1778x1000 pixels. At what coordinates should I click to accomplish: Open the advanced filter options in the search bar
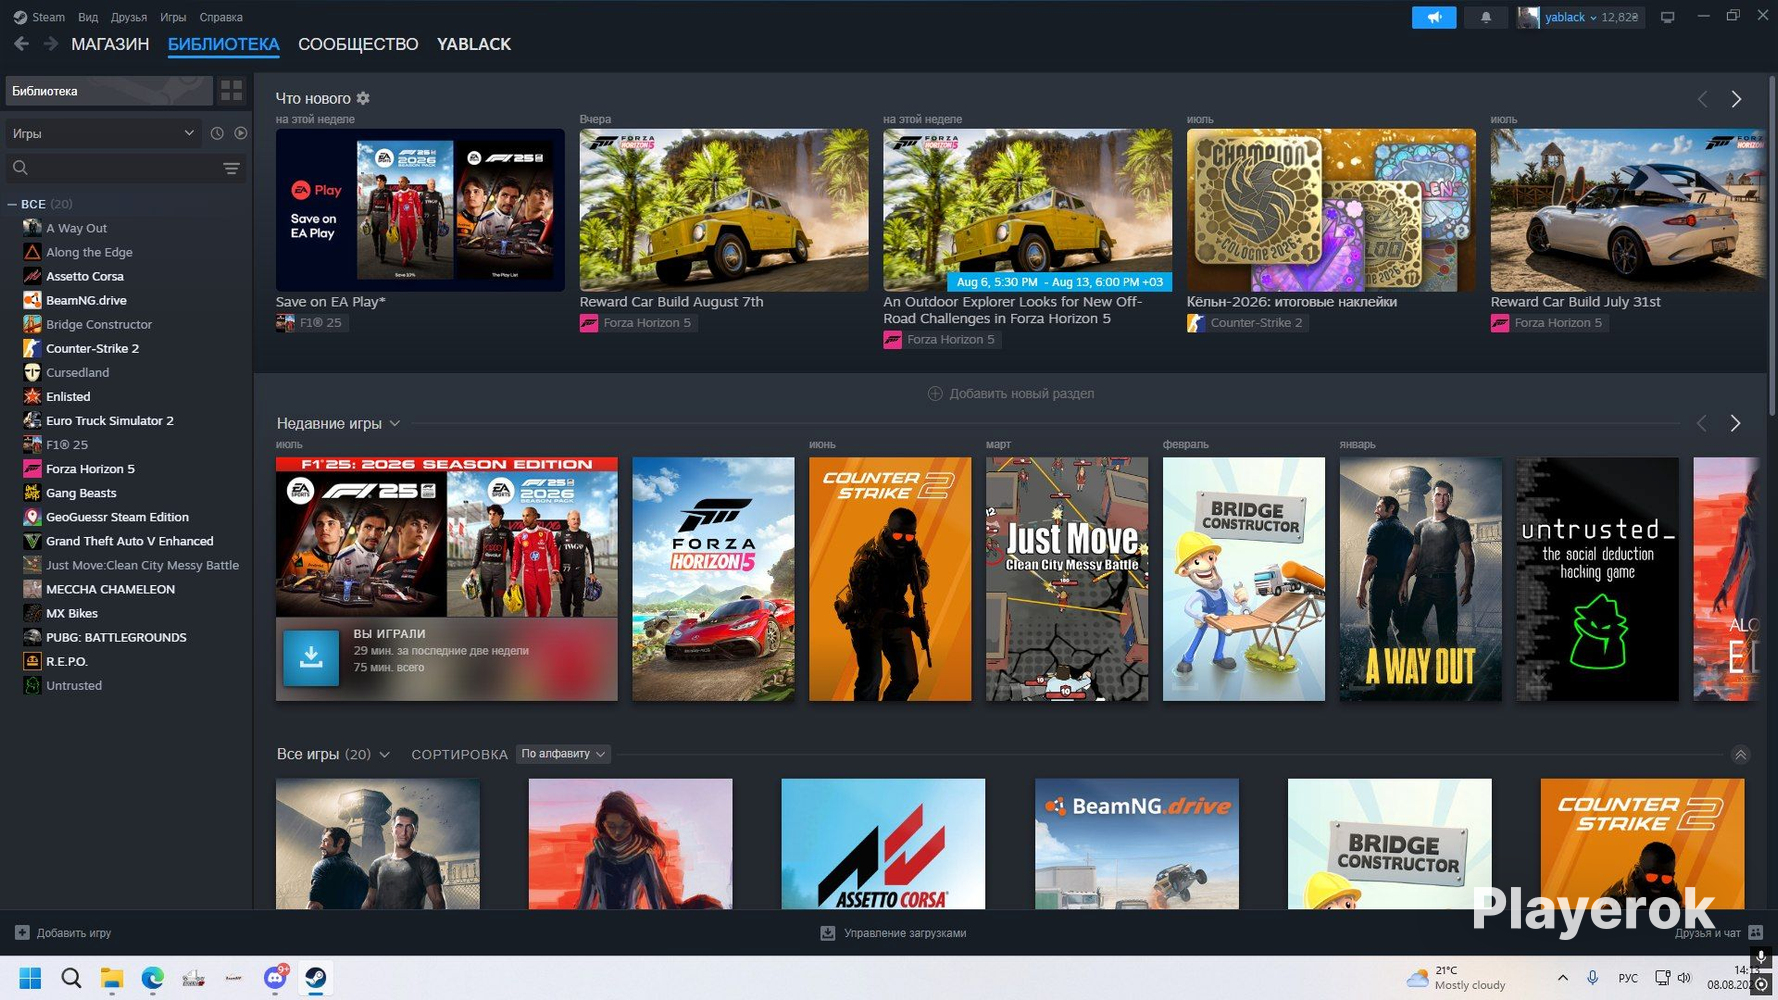(x=231, y=168)
